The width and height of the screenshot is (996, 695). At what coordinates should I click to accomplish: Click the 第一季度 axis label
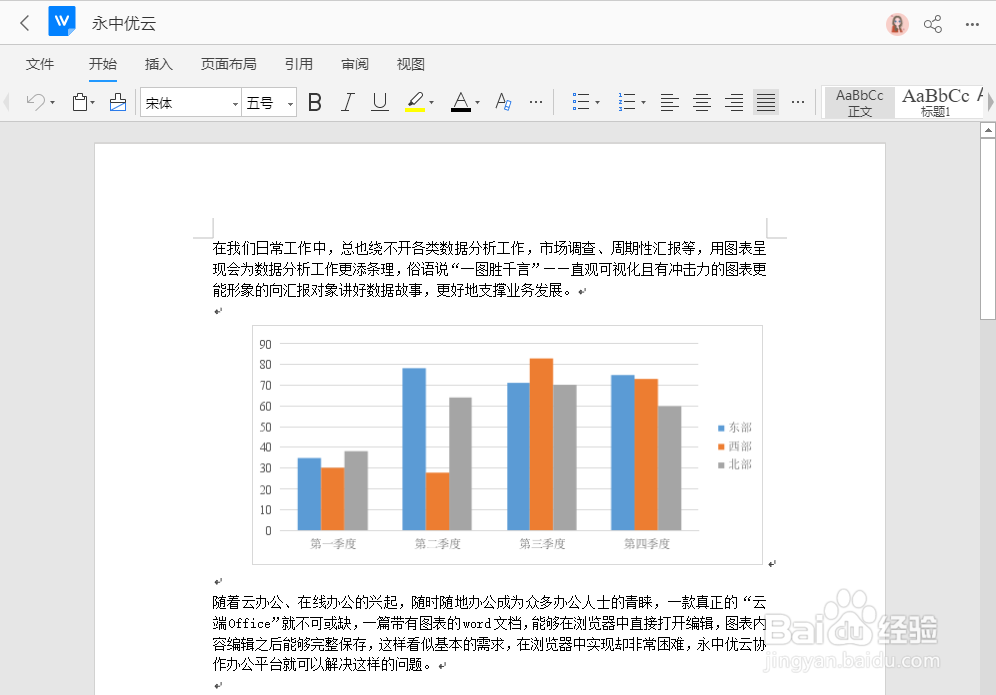tap(333, 544)
